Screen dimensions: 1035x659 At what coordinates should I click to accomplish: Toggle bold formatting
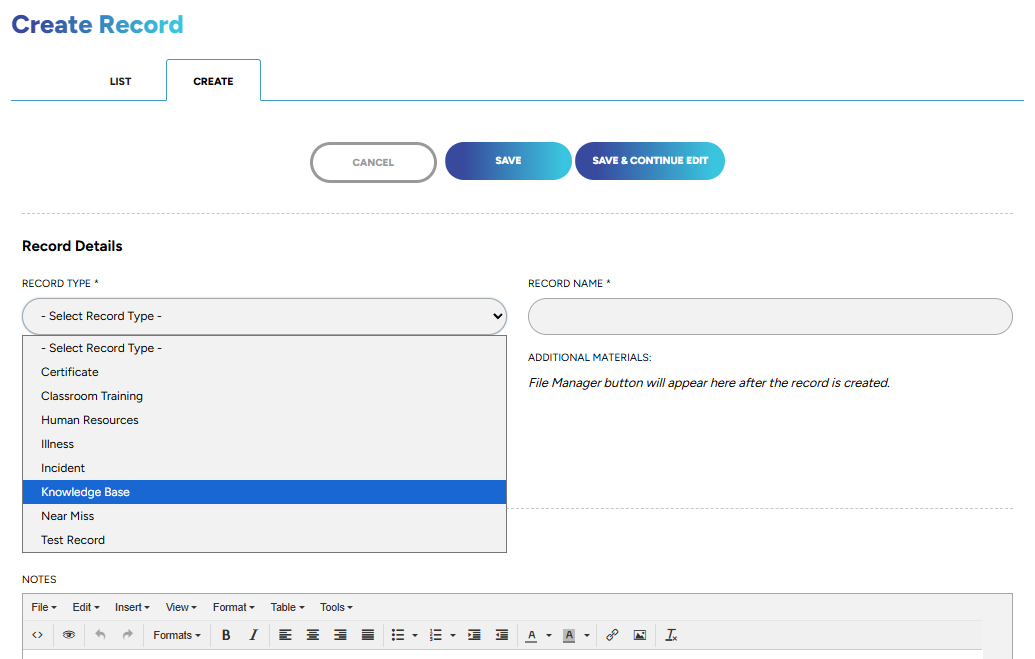point(226,635)
